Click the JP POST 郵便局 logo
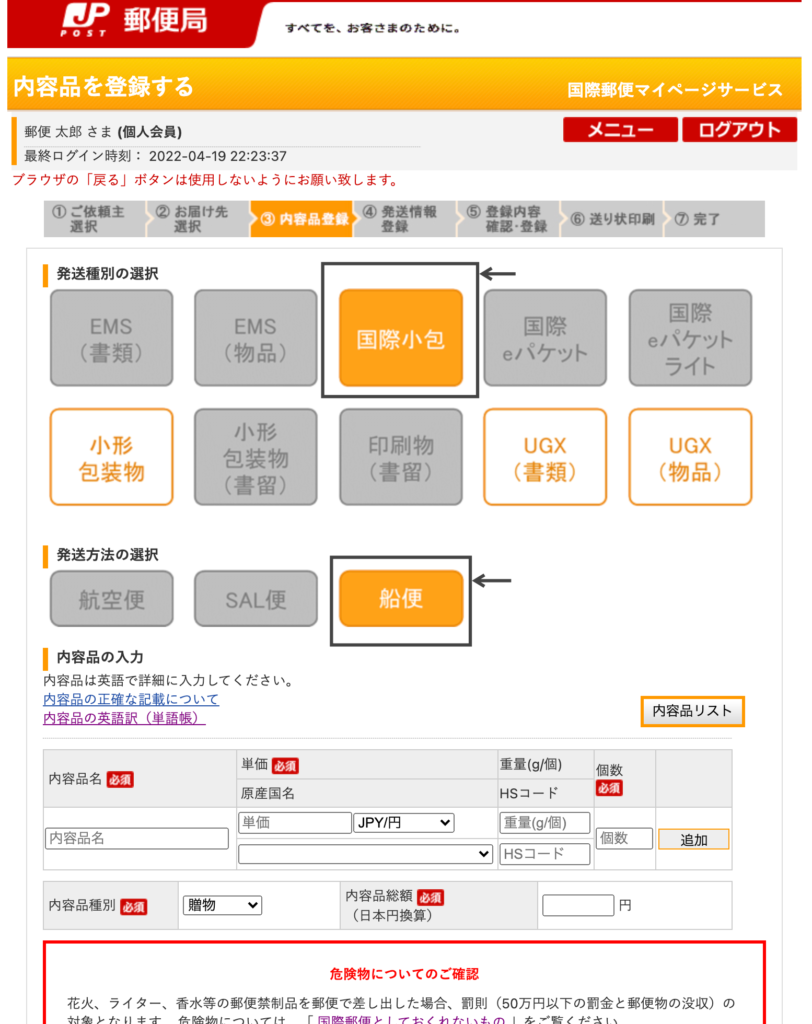The width and height of the screenshot is (812, 1024). 135,20
